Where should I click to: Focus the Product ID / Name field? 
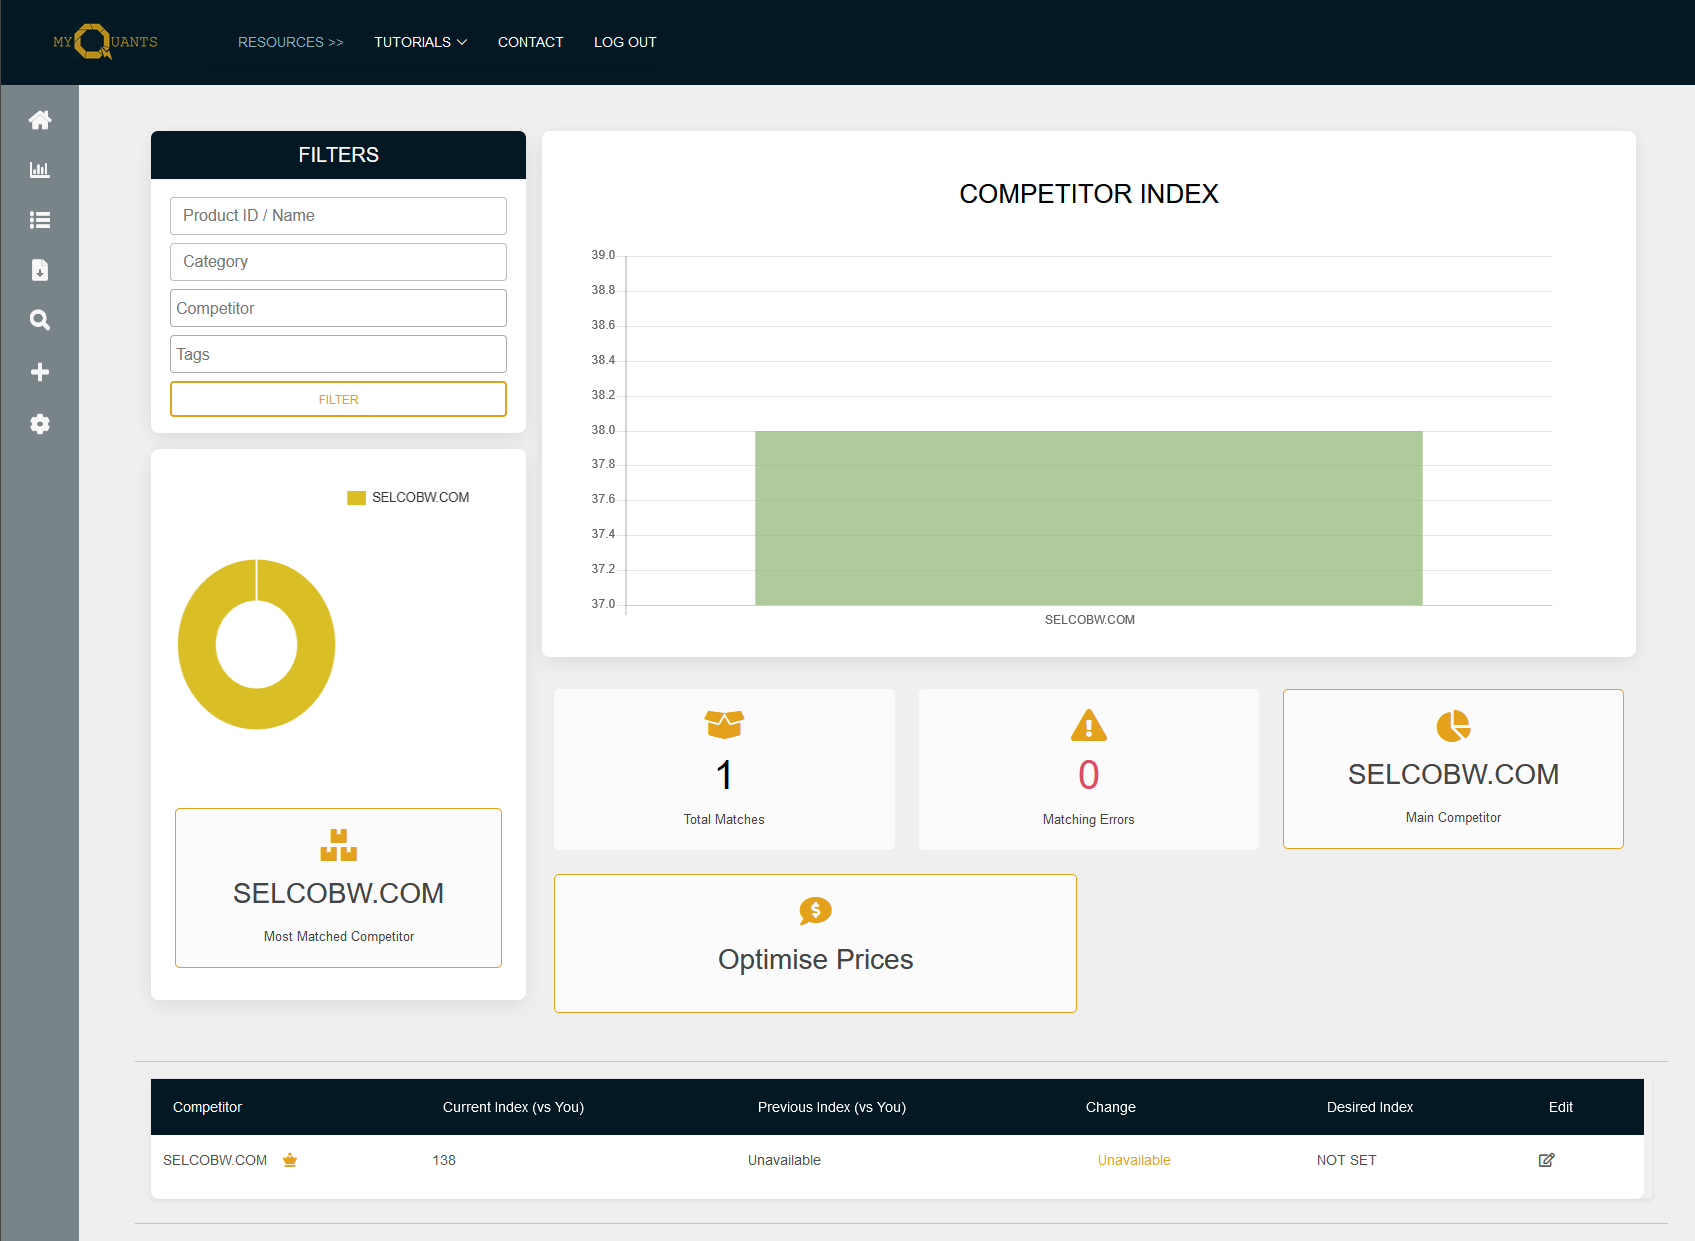click(x=338, y=216)
